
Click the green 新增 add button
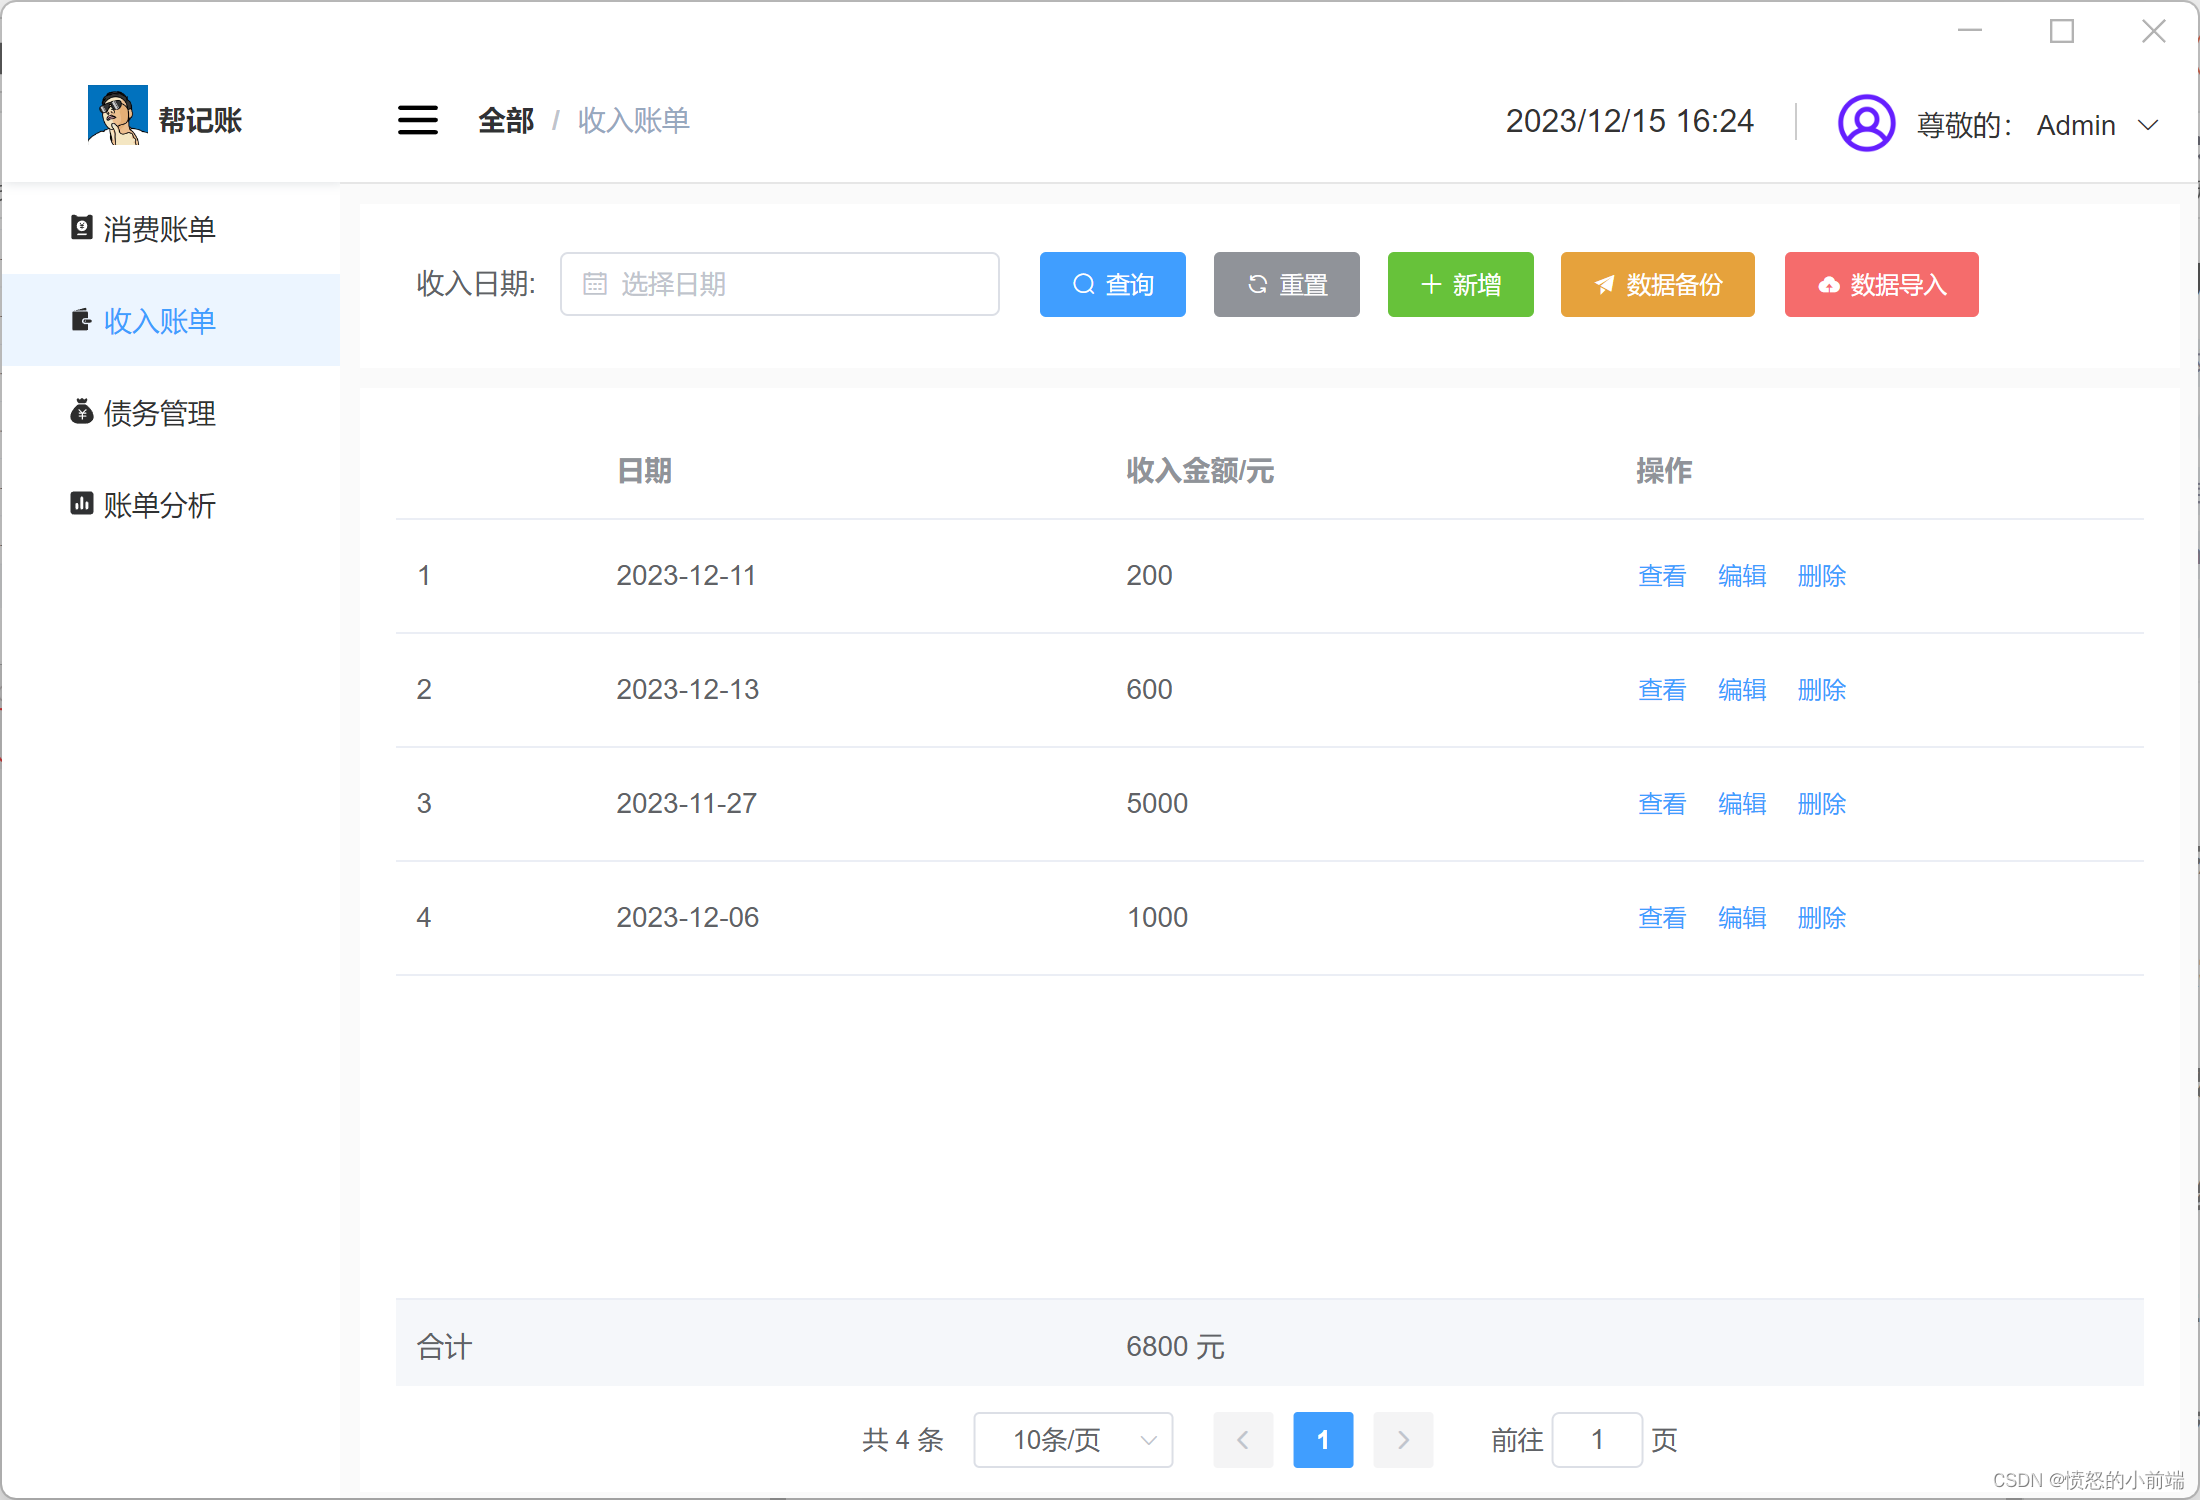(x=1461, y=284)
